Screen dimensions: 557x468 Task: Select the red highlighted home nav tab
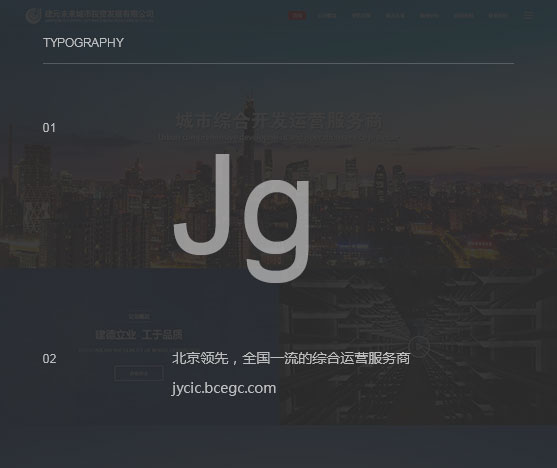(297, 16)
